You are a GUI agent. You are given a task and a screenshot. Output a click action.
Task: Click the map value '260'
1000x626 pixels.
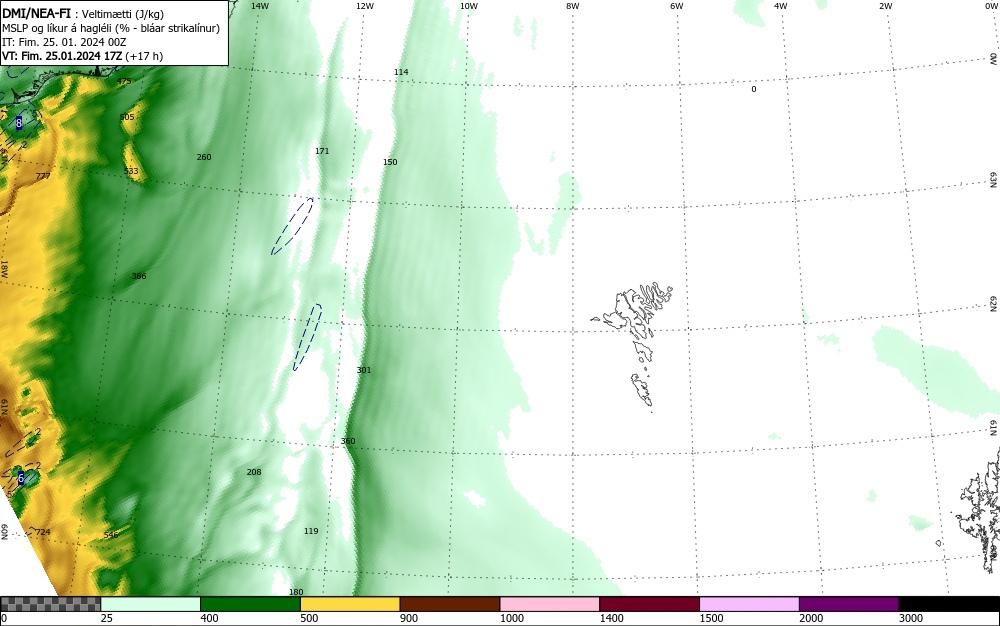click(x=203, y=157)
